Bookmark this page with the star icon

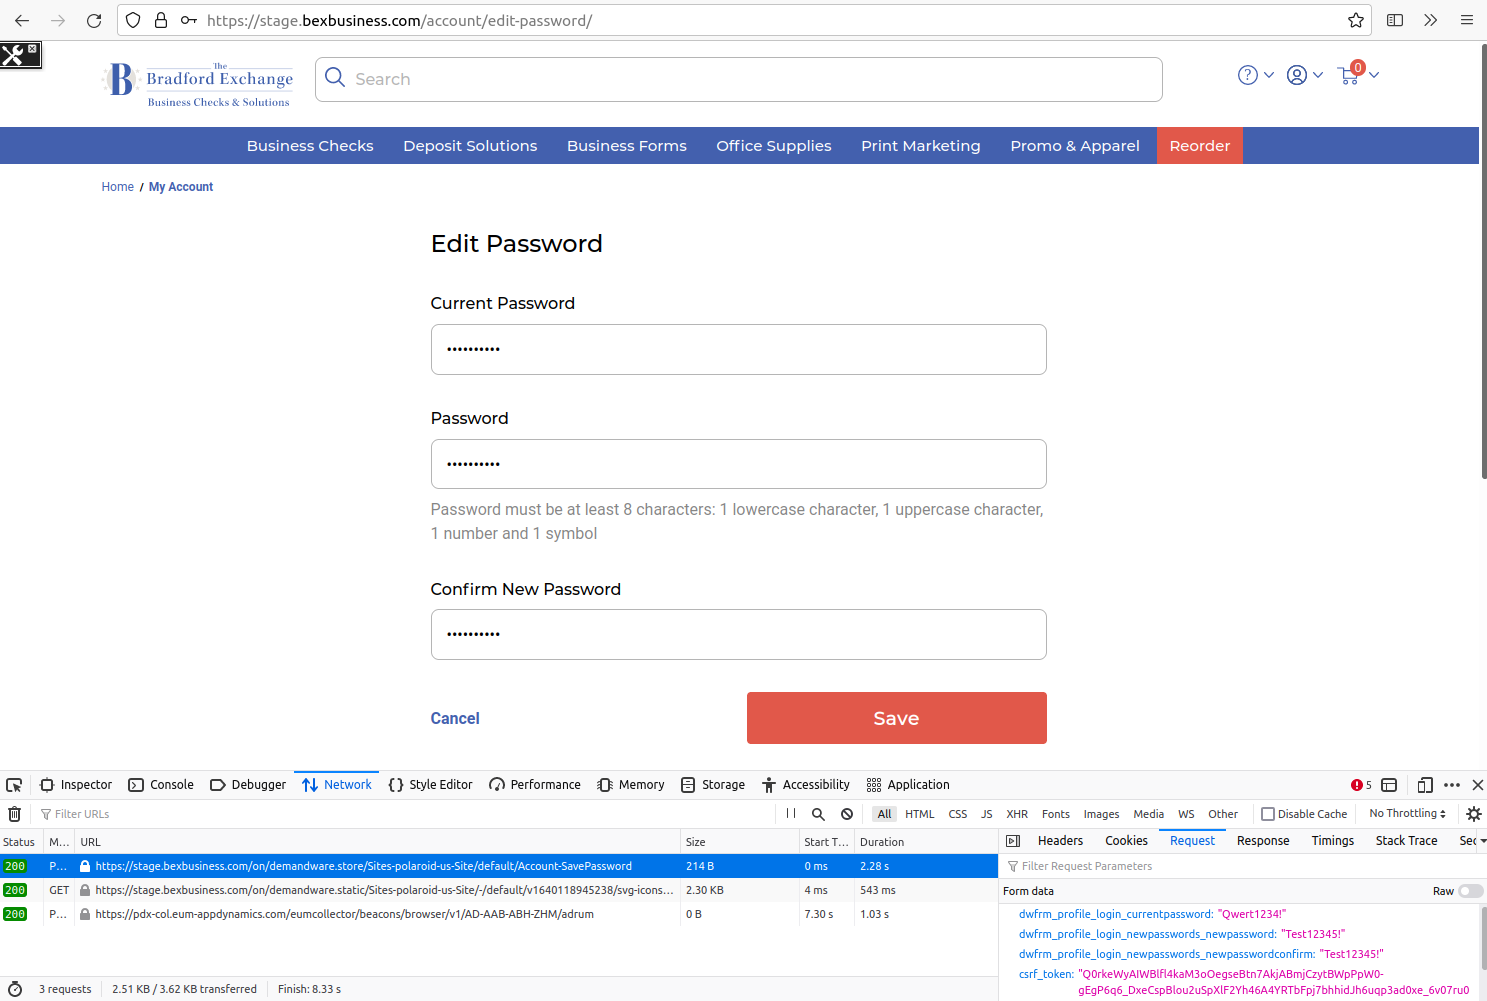pyautogui.click(x=1355, y=20)
